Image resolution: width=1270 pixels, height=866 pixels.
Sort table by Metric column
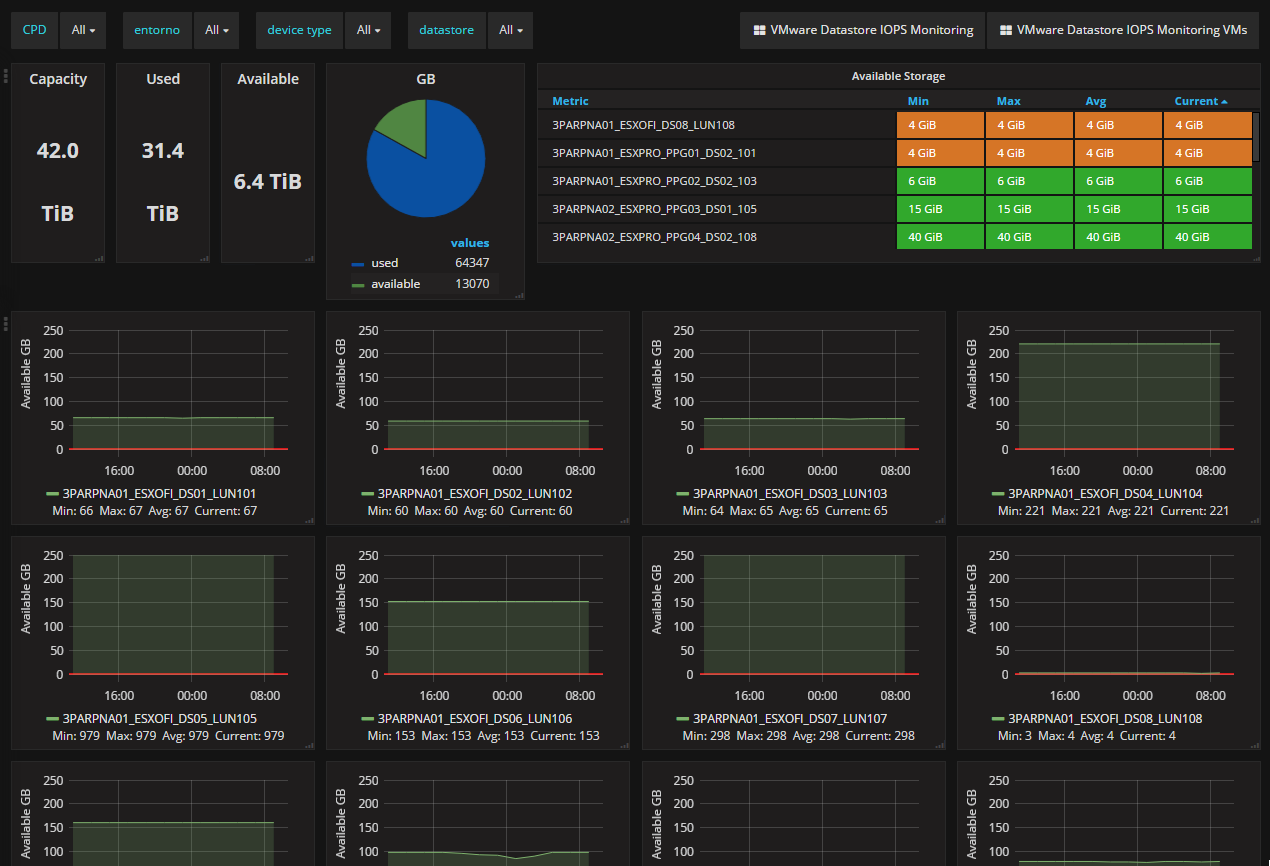(570, 101)
